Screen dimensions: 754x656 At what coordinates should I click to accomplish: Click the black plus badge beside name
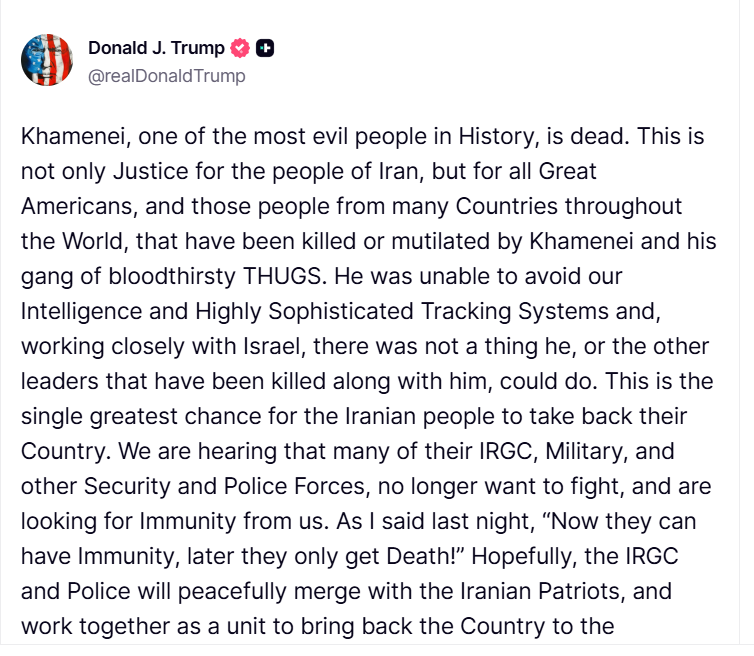(x=265, y=48)
